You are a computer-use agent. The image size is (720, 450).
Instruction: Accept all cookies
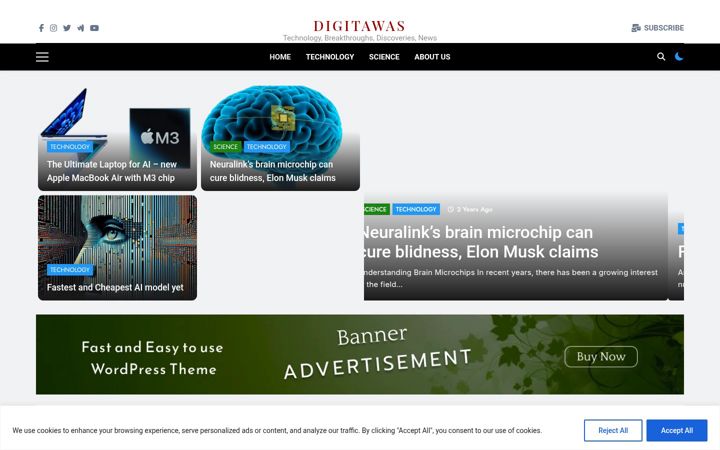(677, 430)
